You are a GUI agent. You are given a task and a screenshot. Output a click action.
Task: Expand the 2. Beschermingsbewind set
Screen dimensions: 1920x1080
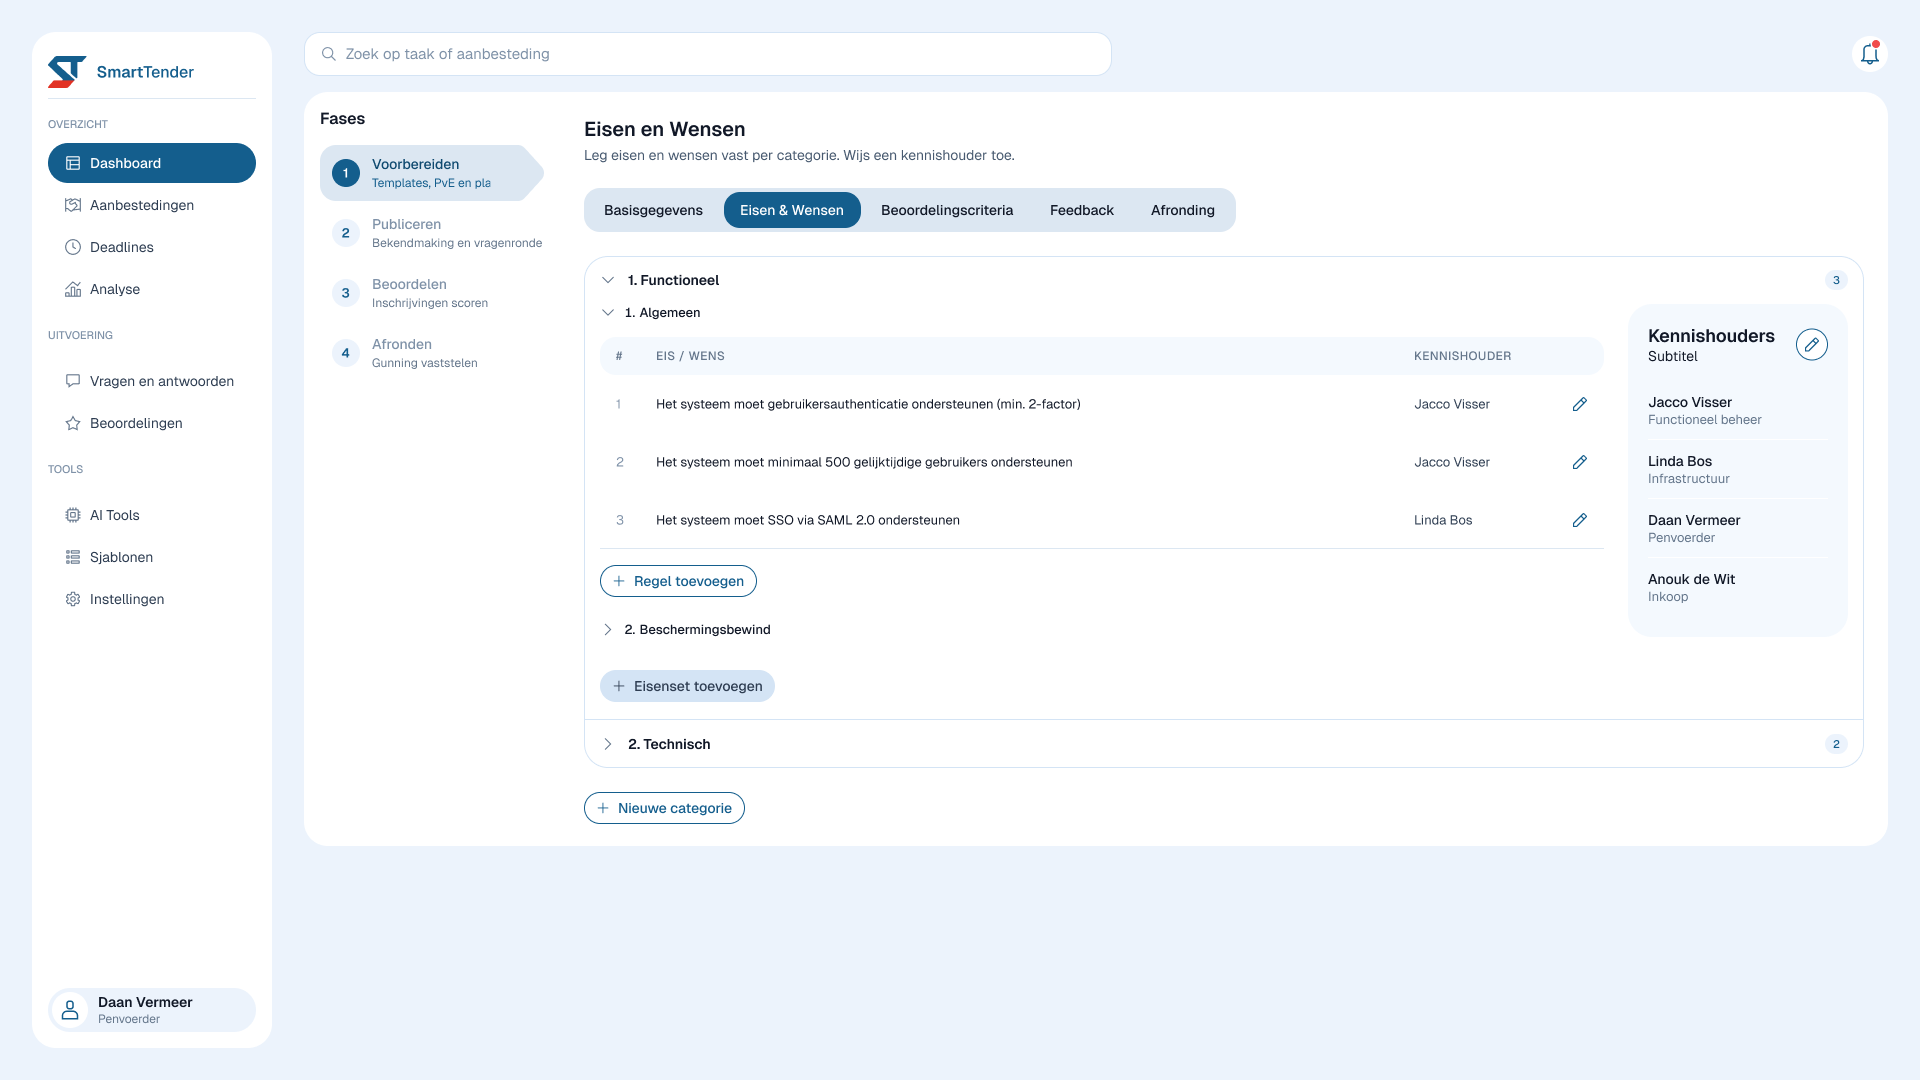608,630
